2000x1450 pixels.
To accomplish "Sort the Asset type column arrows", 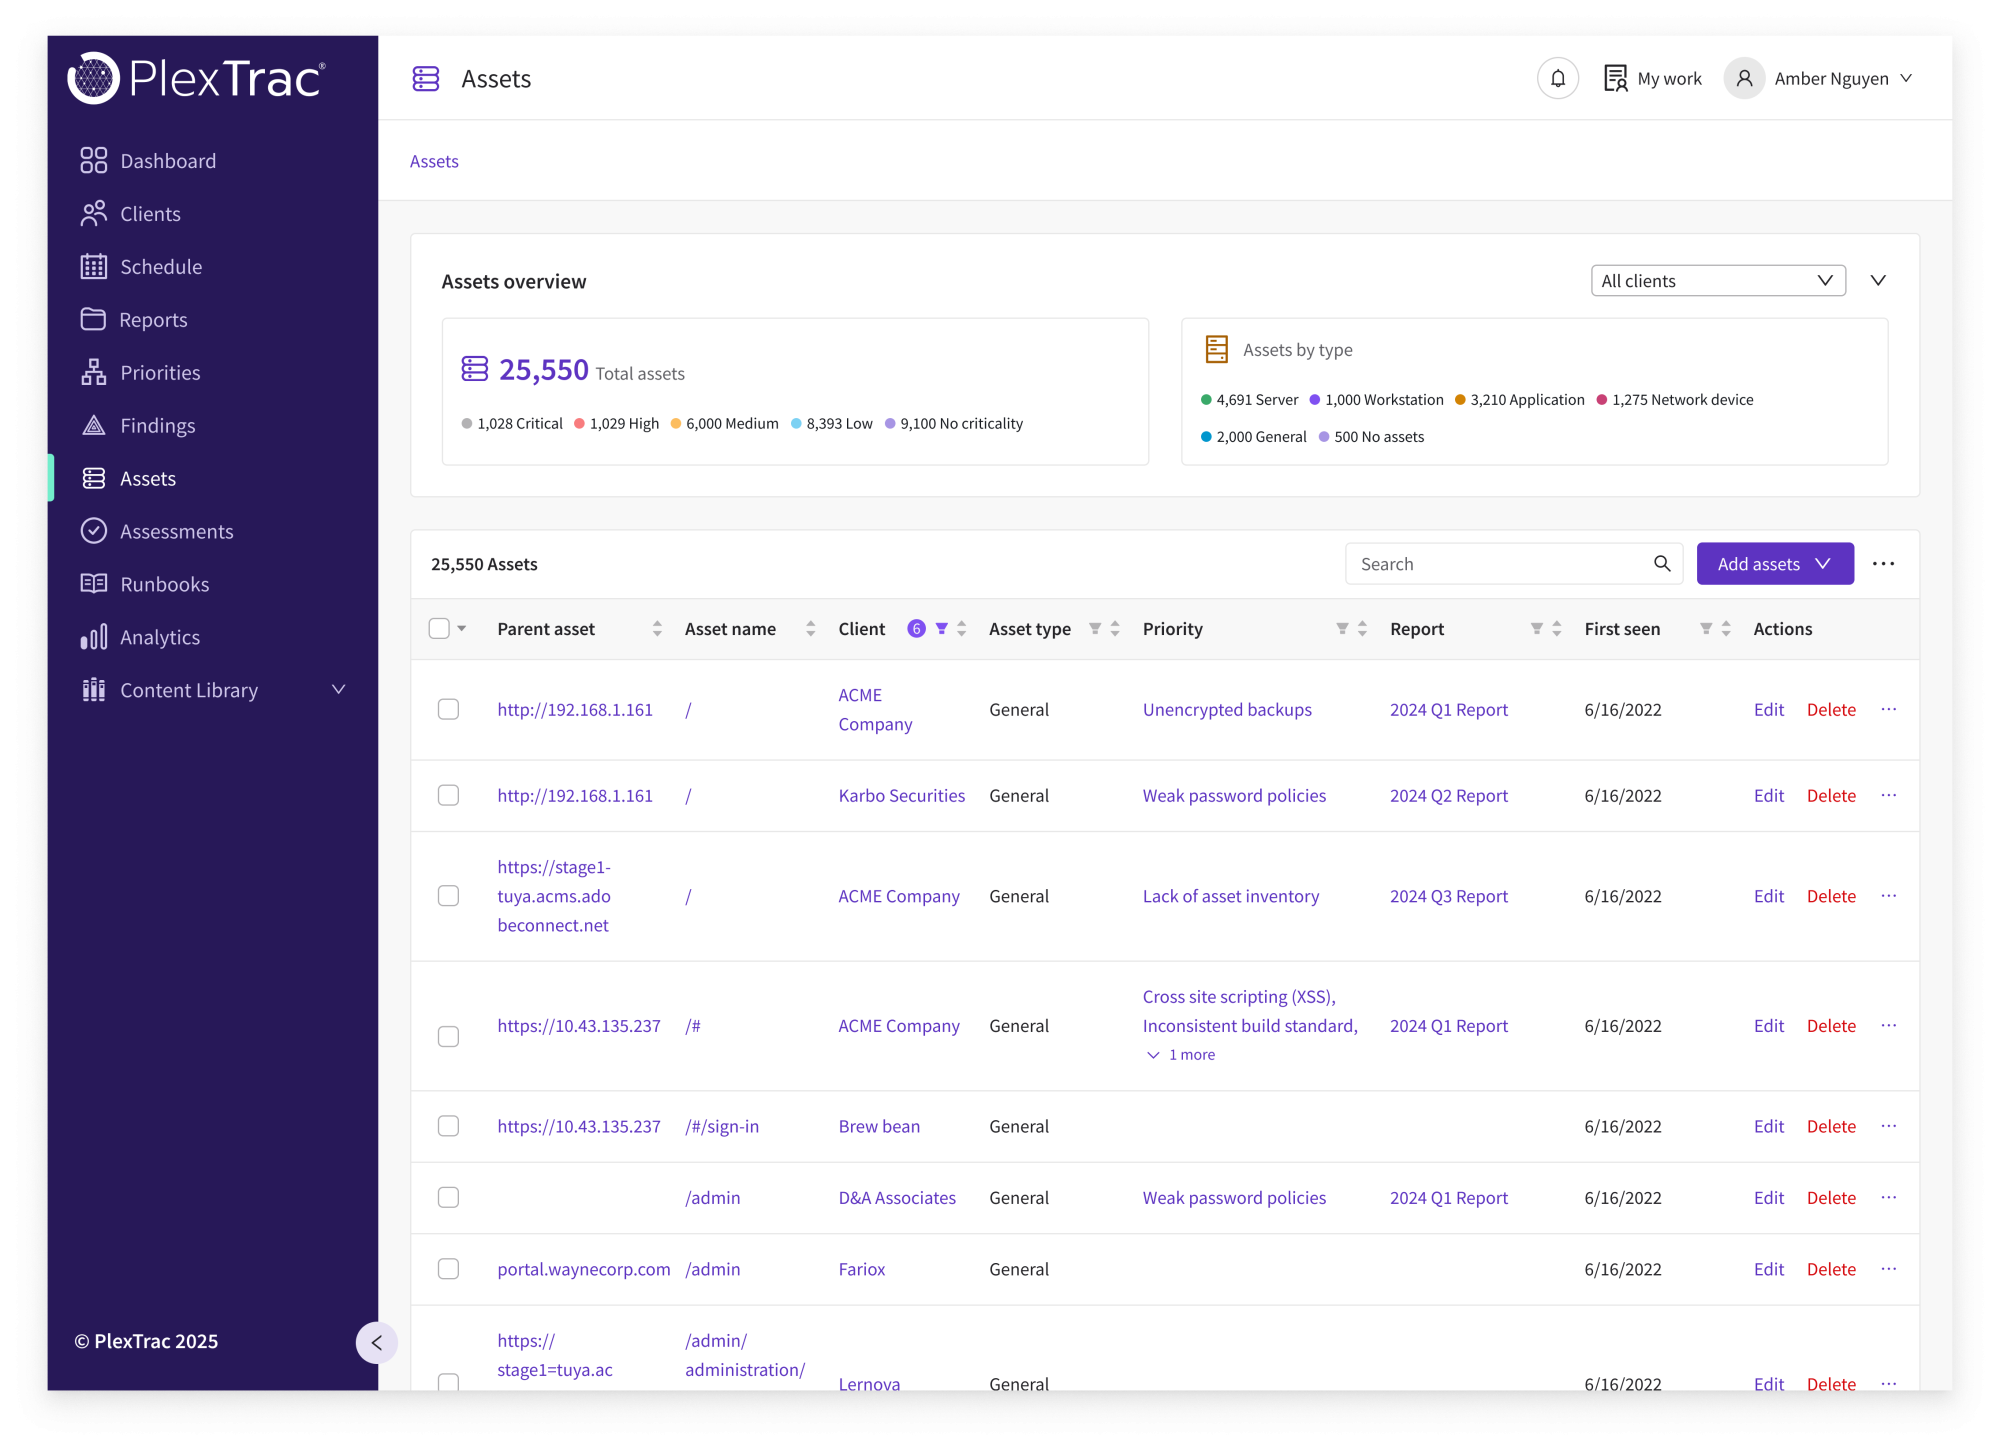I will tap(1115, 629).
